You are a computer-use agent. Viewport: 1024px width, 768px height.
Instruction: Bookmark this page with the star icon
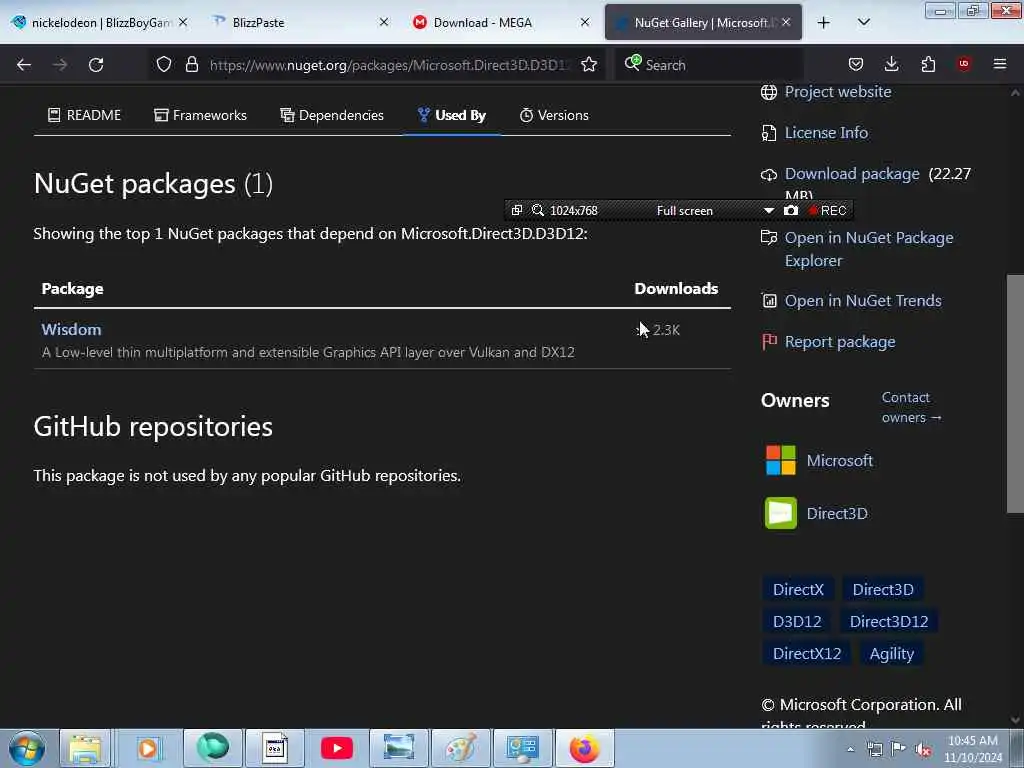coord(589,65)
